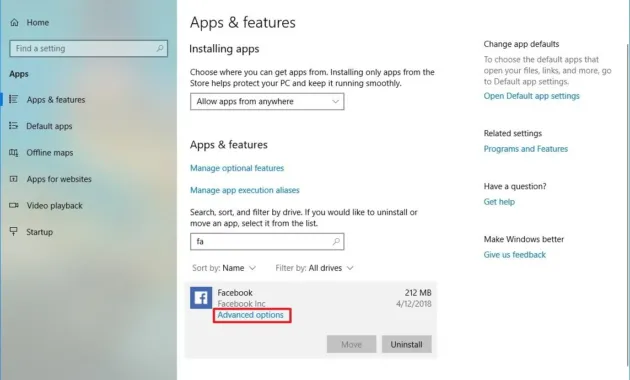Expand the Sort by Name dropdown
The height and width of the screenshot is (380, 630).
[224, 268]
